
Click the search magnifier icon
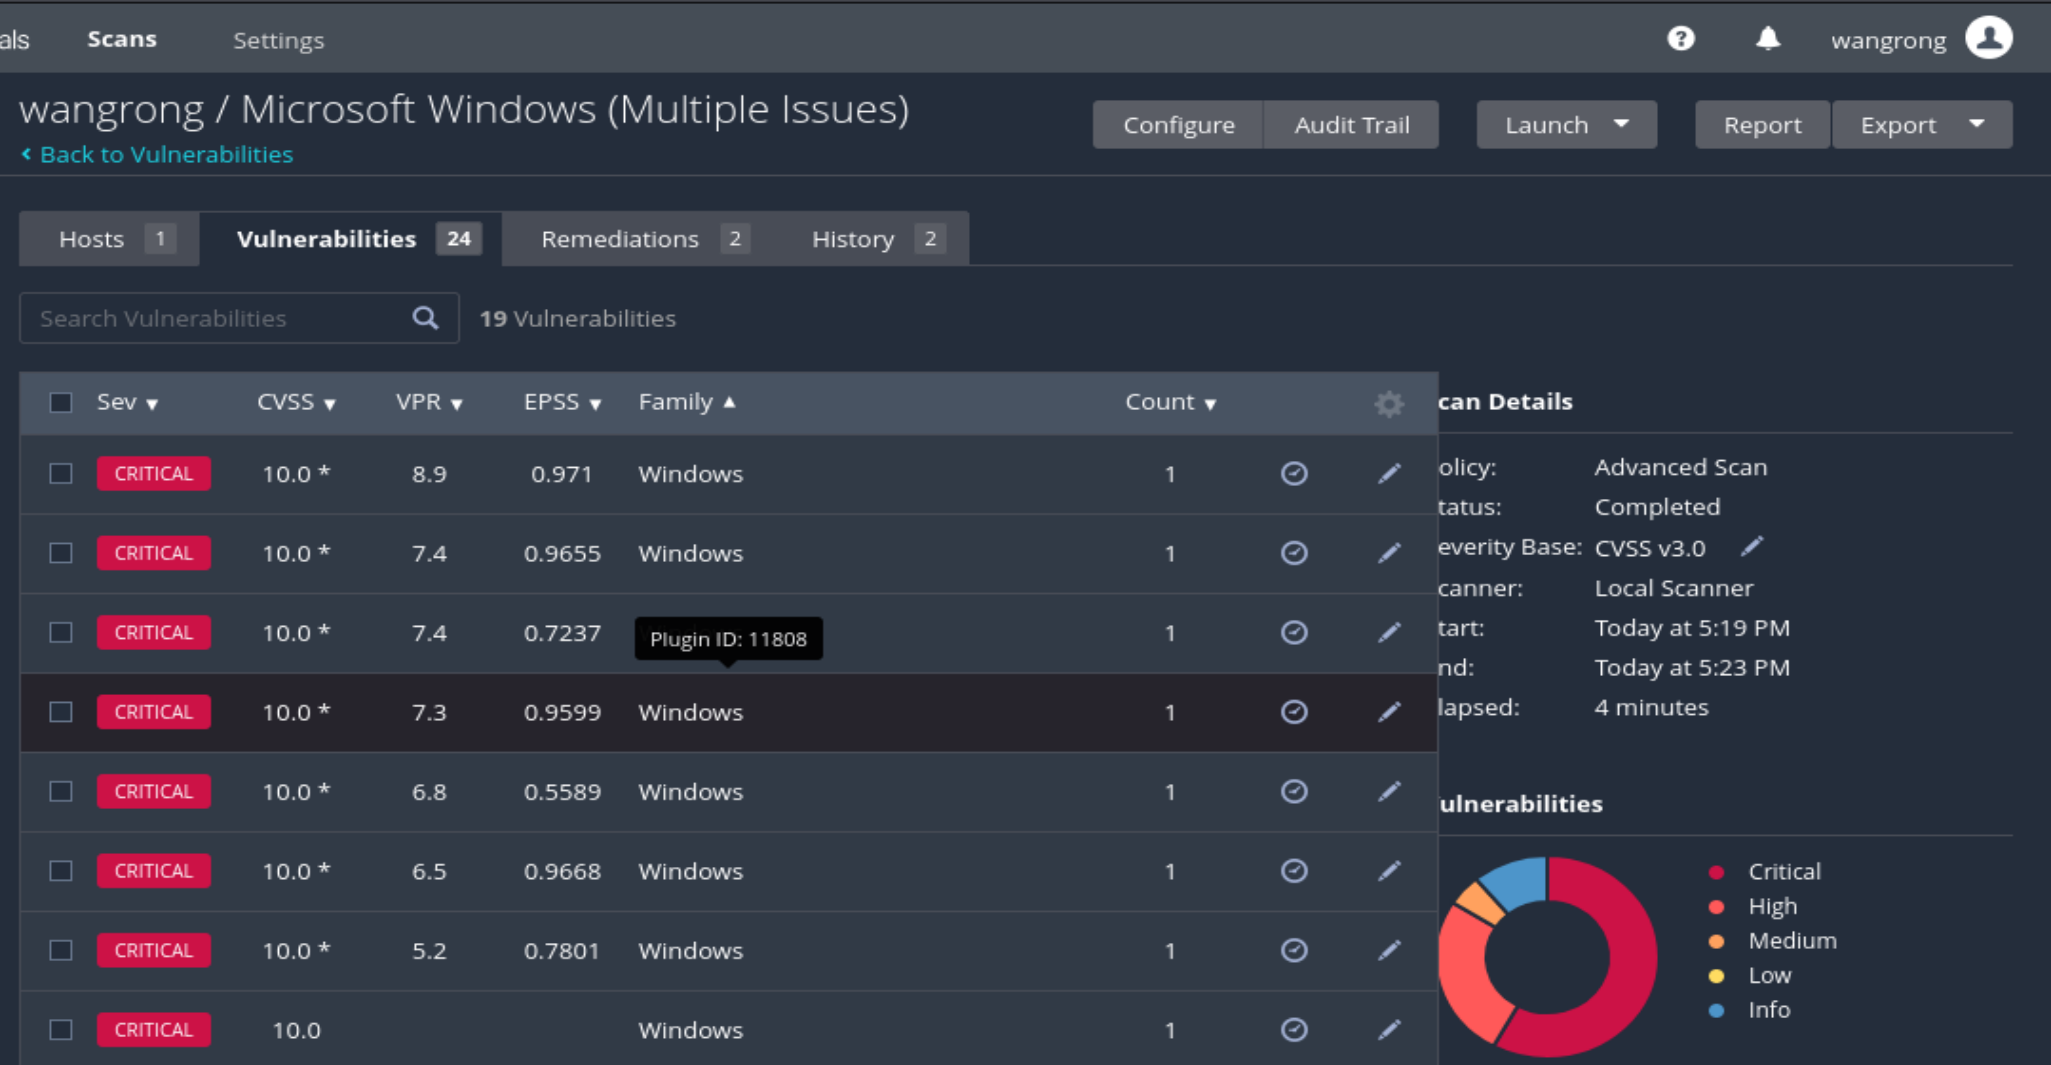point(425,318)
